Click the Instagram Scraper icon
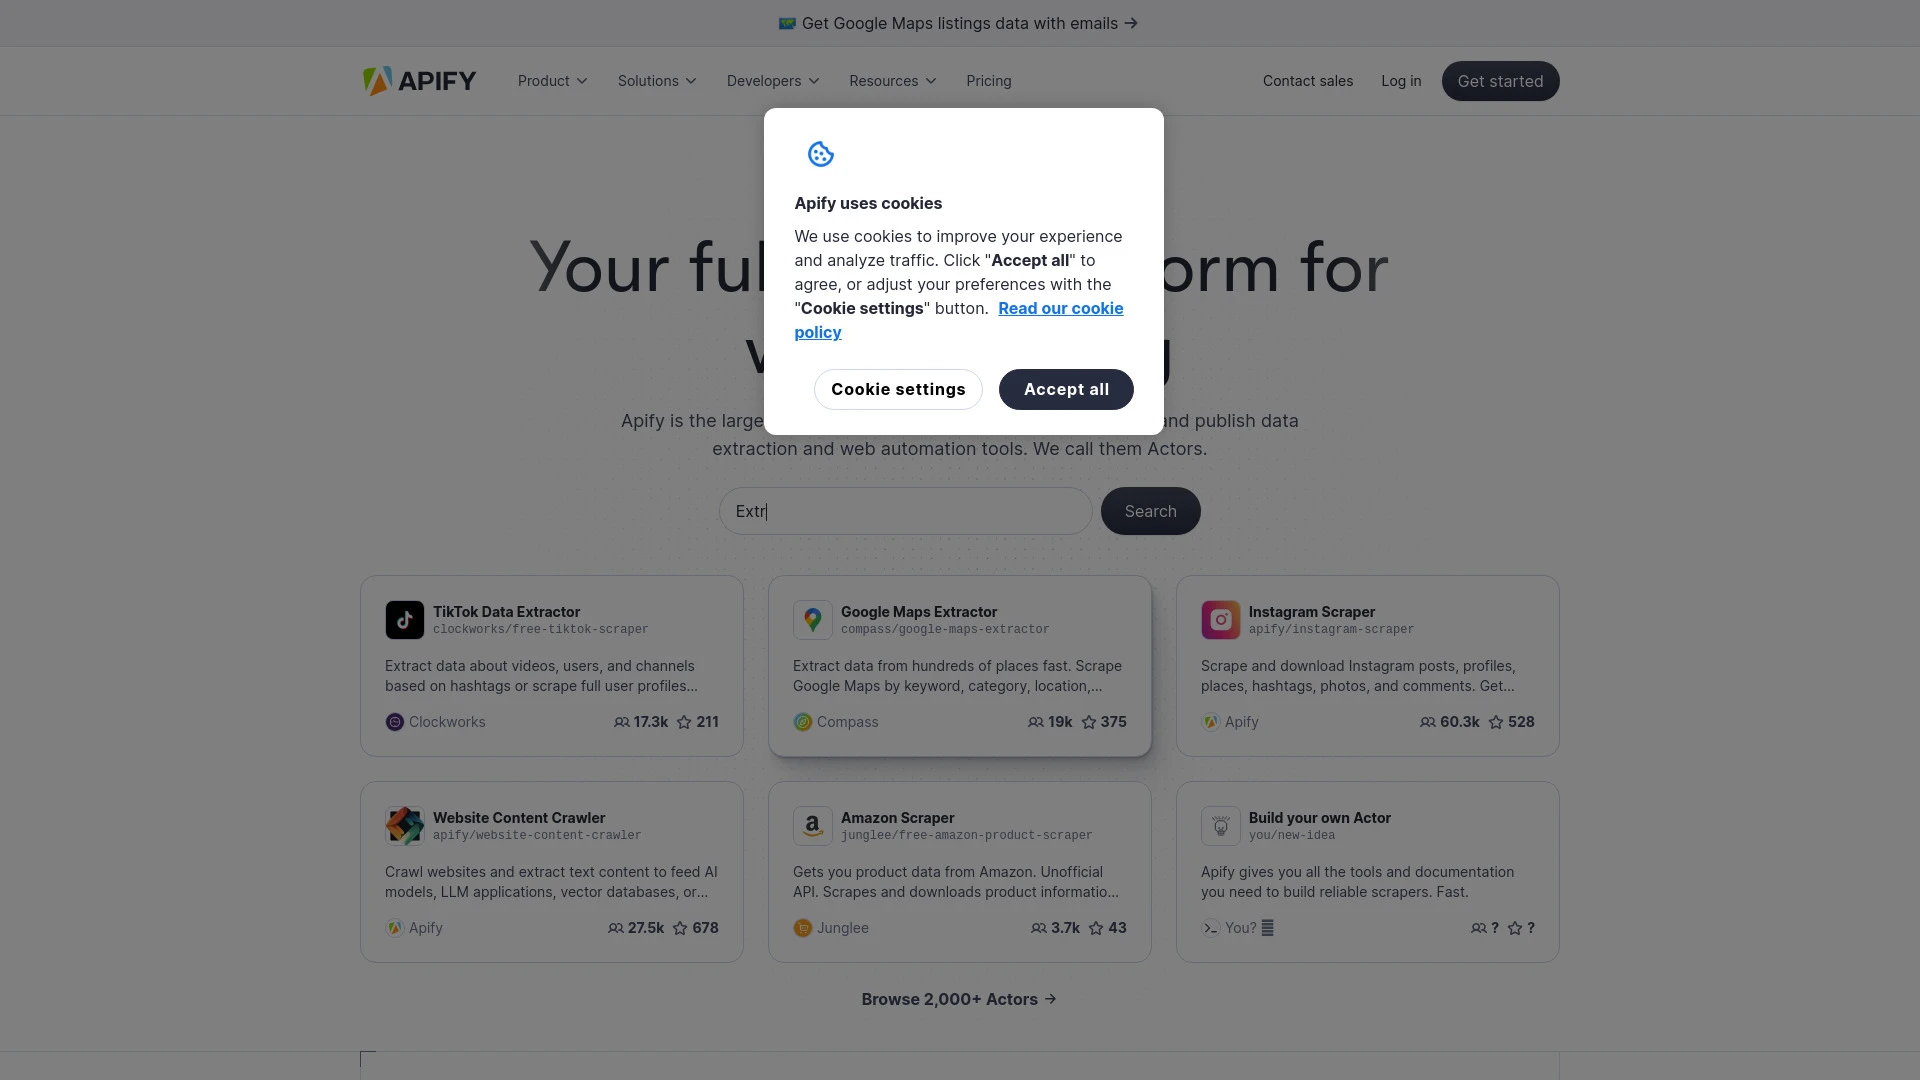 1220,618
